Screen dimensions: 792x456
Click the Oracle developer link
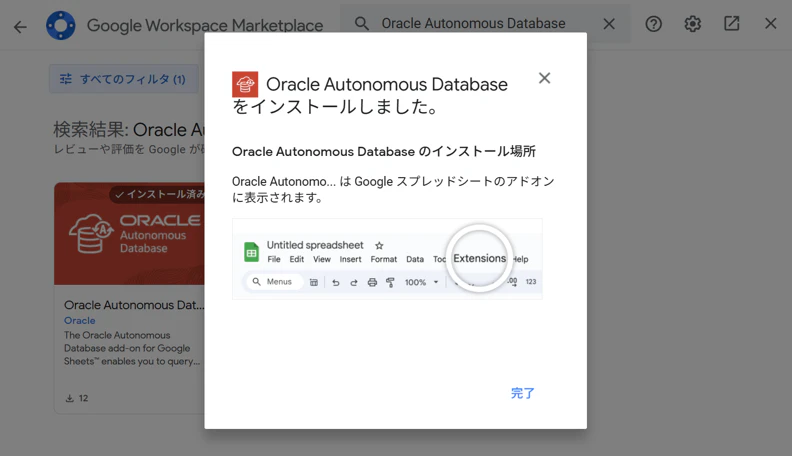tap(79, 320)
